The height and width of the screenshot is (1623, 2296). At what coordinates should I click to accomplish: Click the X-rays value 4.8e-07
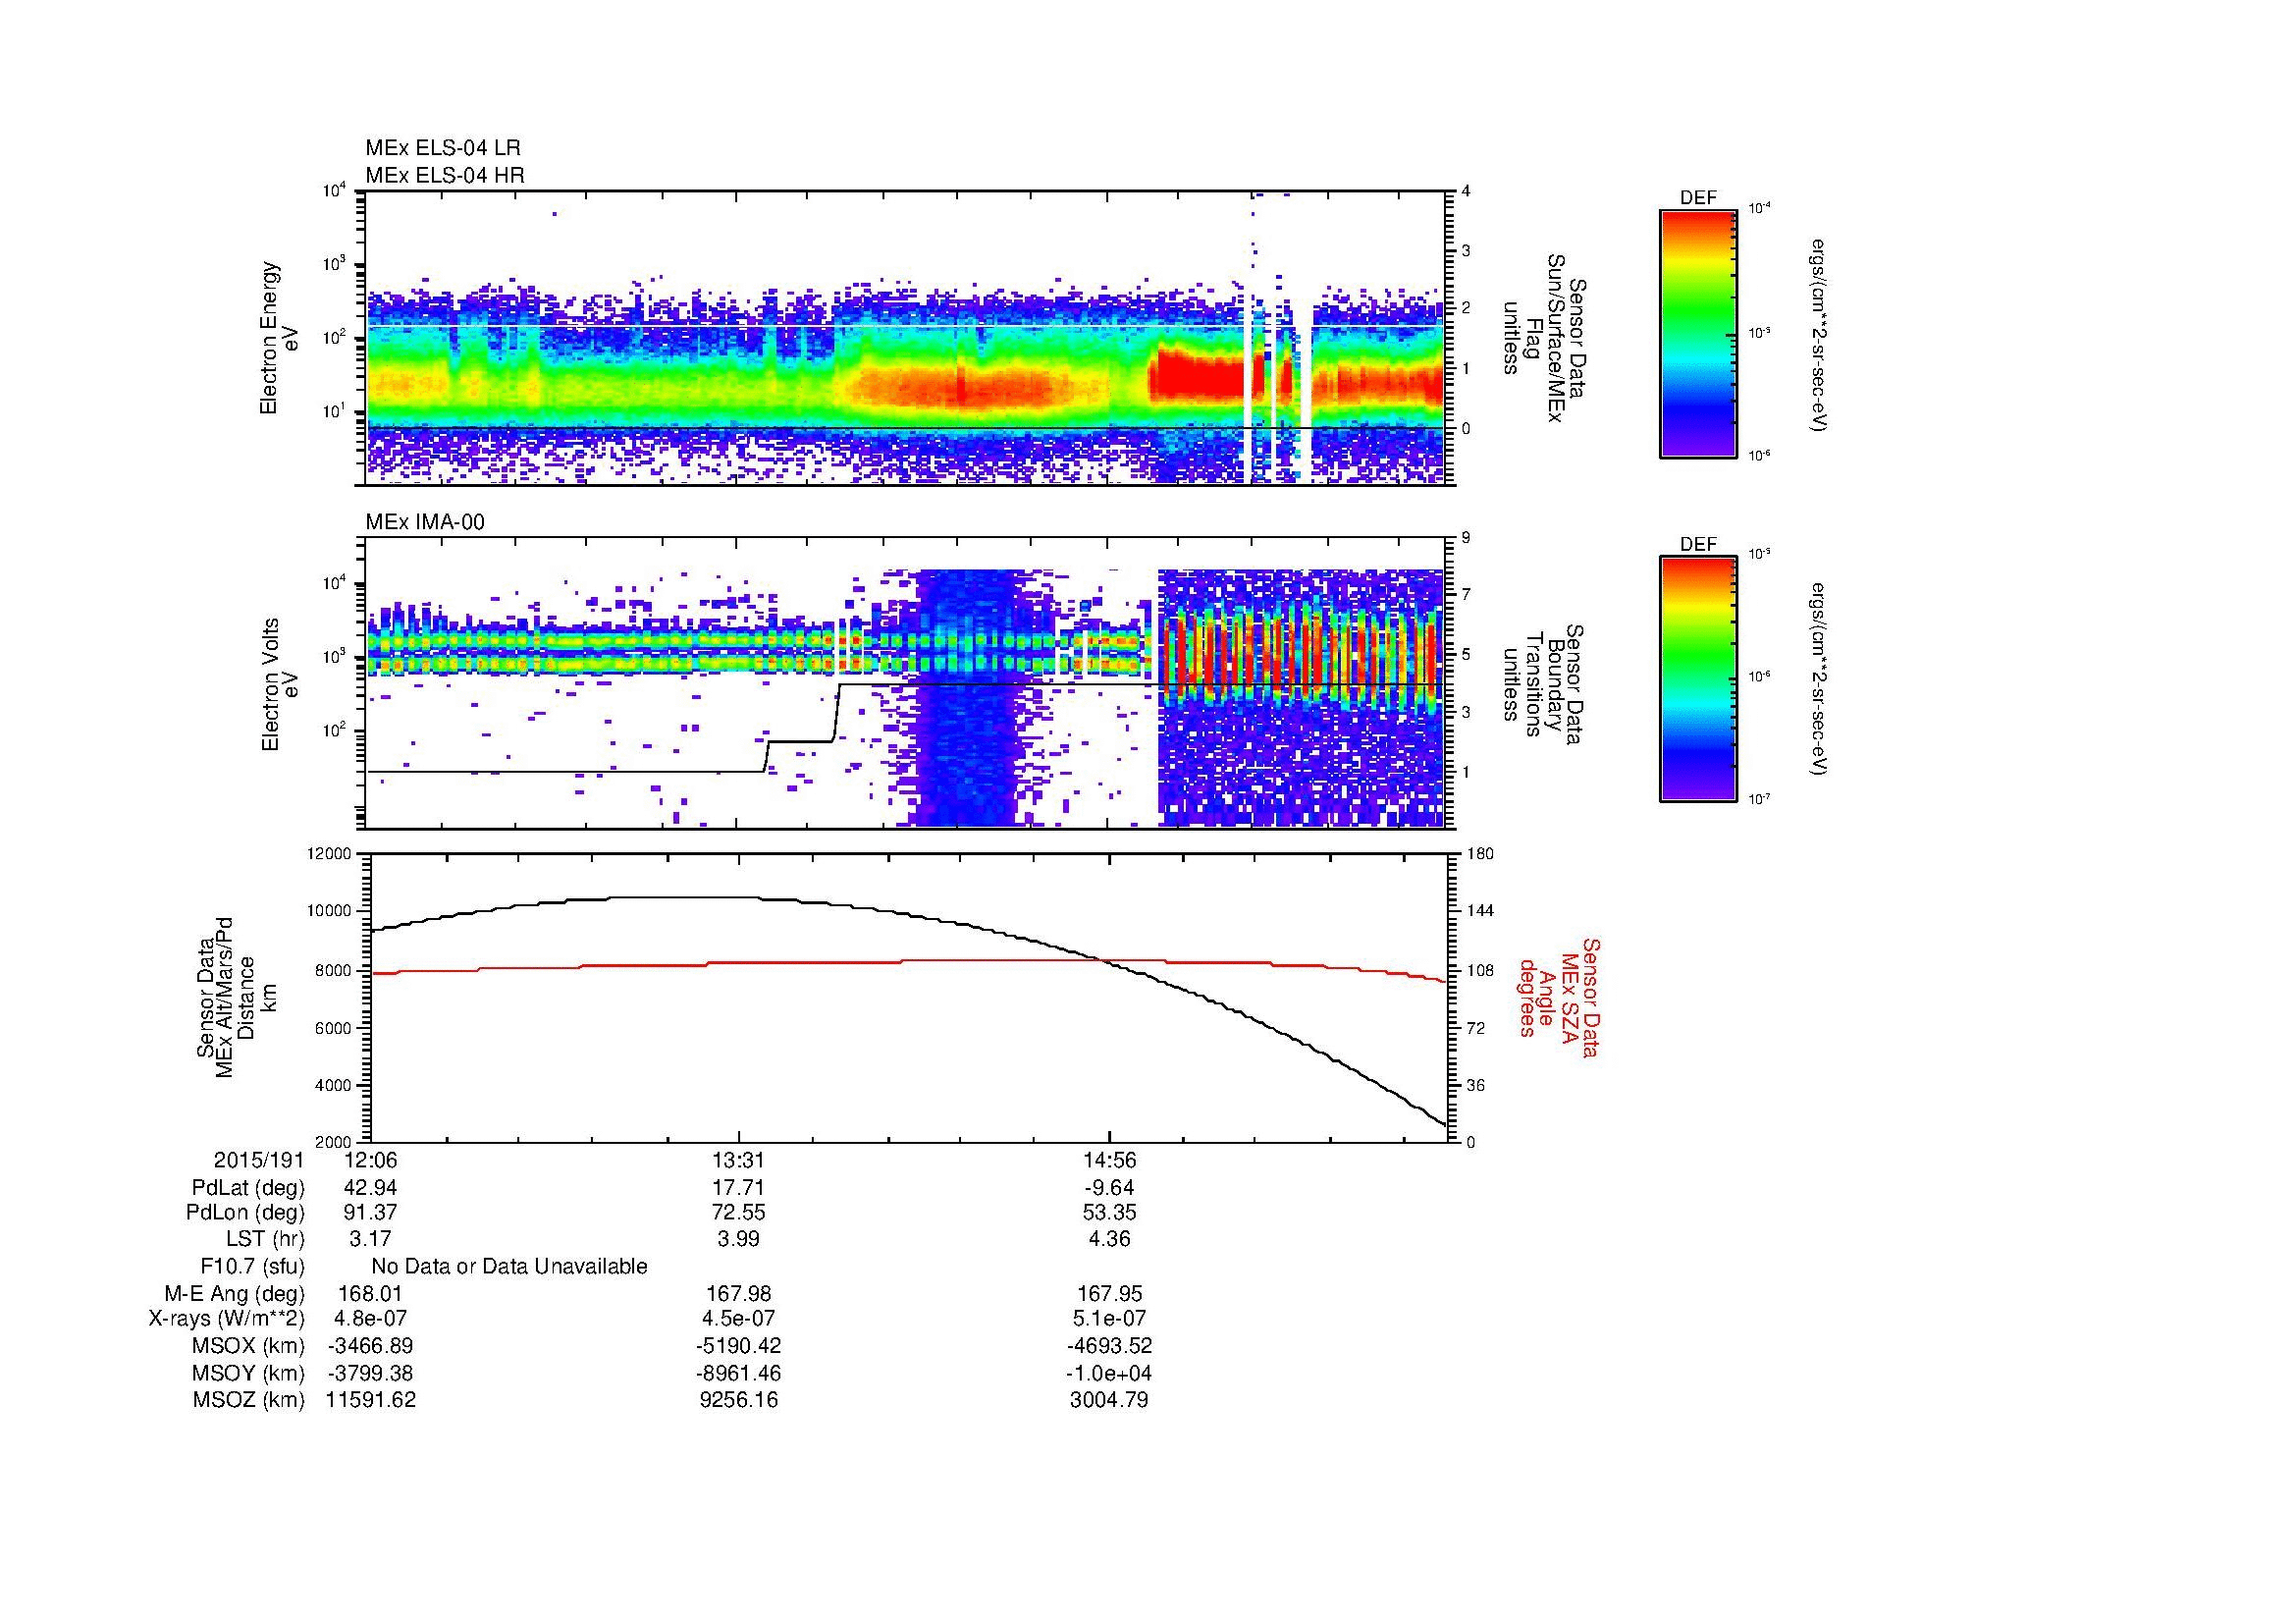pyautogui.click(x=370, y=1320)
